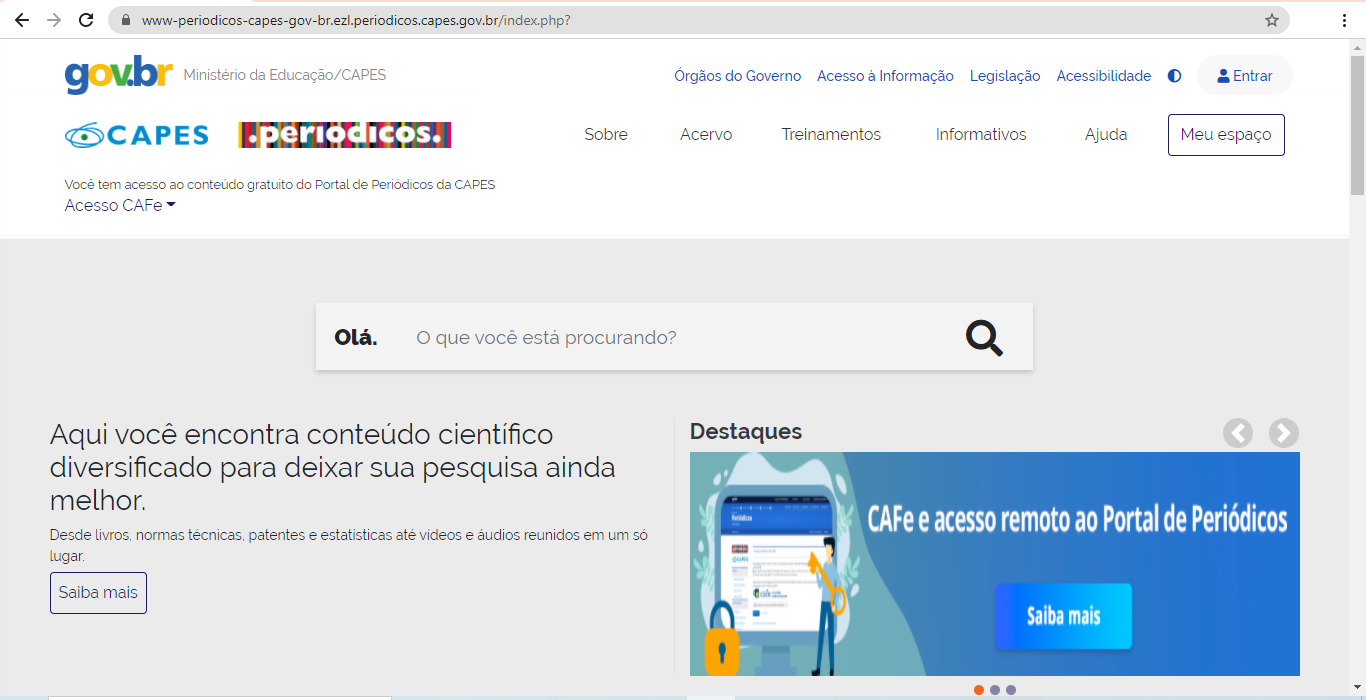The image size is (1366, 700).
Task: Open the Acervo menu
Action: pyautogui.click(x=706, y=135)
